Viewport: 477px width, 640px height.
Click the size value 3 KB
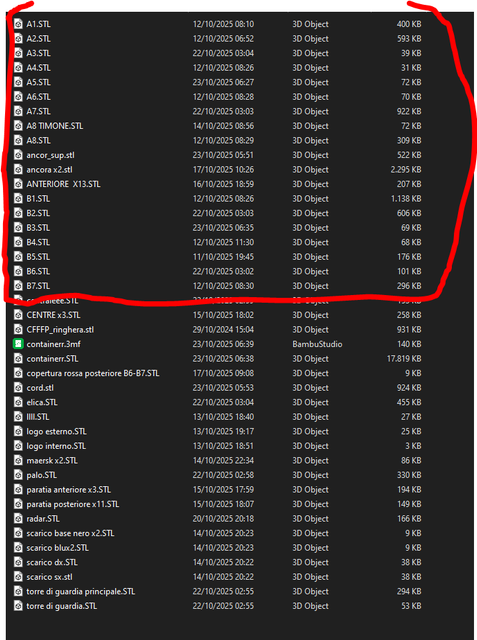pos(413,446)
